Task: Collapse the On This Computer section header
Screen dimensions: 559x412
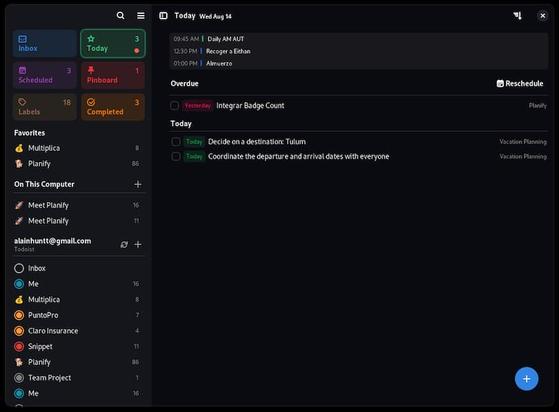Action: point(44,184)
